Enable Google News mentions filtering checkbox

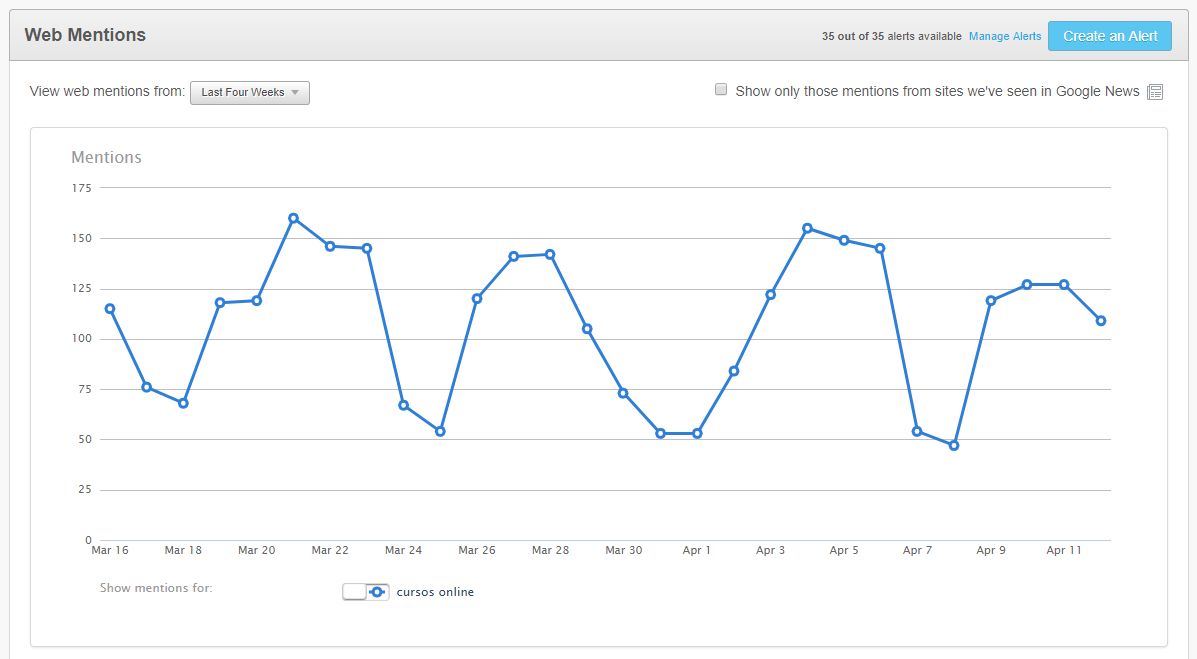721,89
